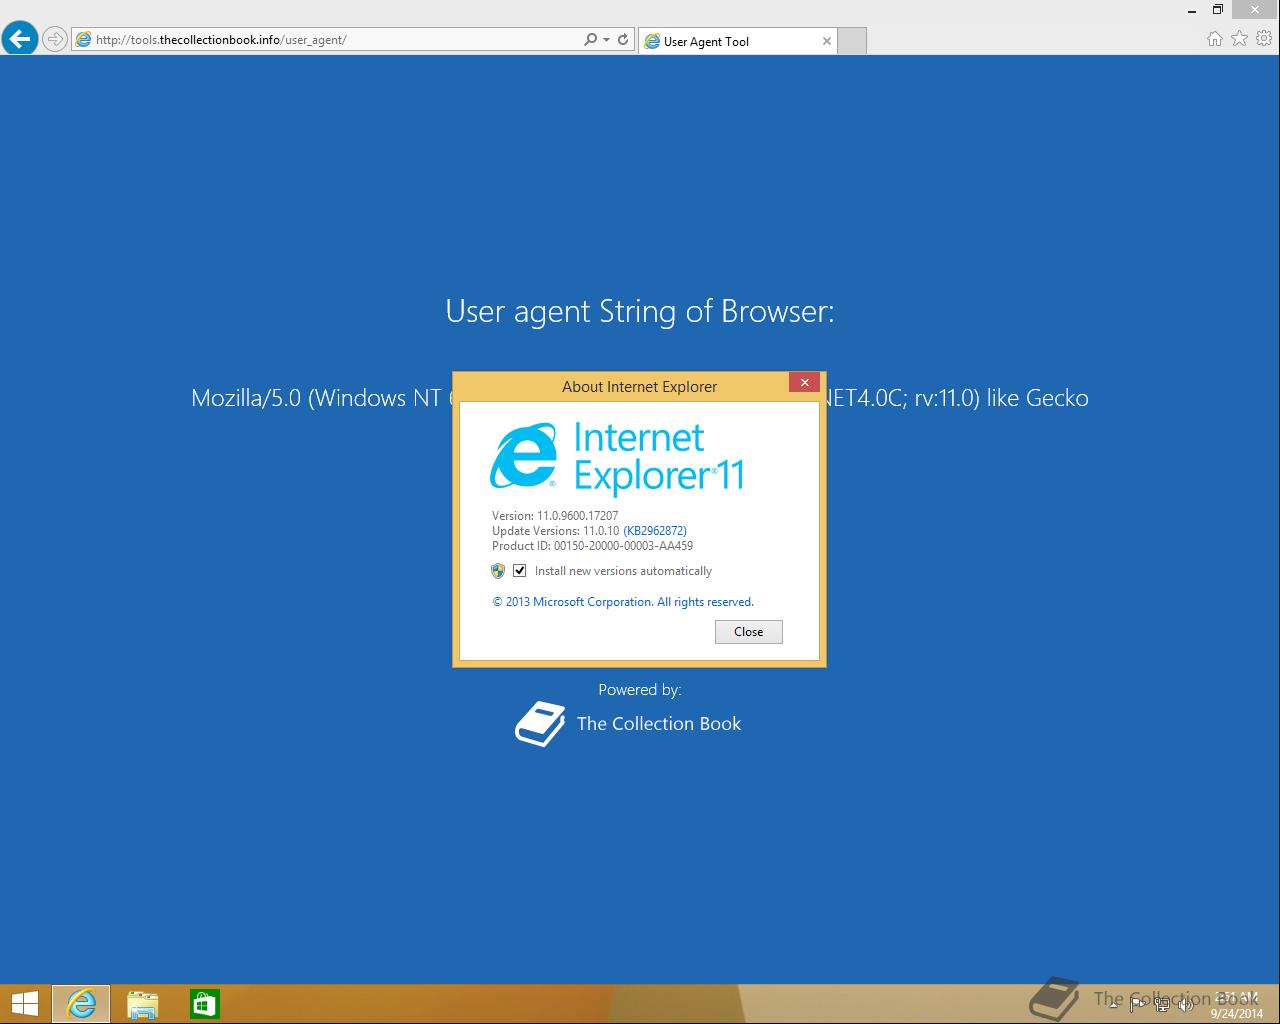Open File Explorer from the taskbar

(143, 1004)
